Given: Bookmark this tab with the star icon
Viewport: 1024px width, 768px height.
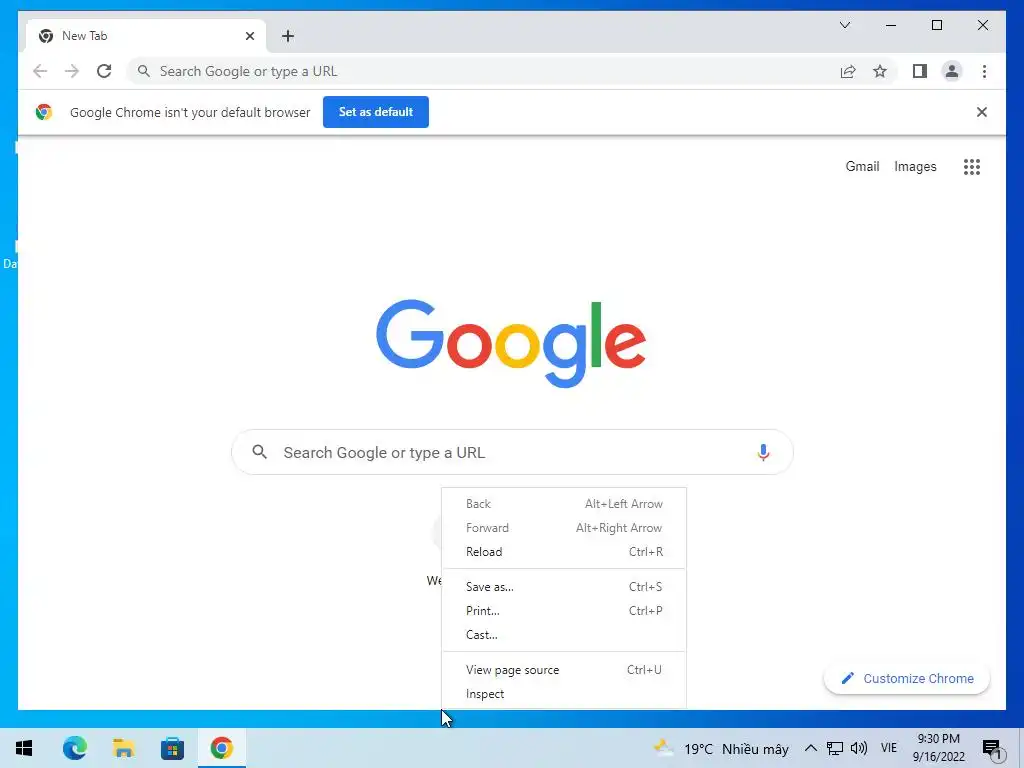Looking at the screenshot, I should (880, 71).
